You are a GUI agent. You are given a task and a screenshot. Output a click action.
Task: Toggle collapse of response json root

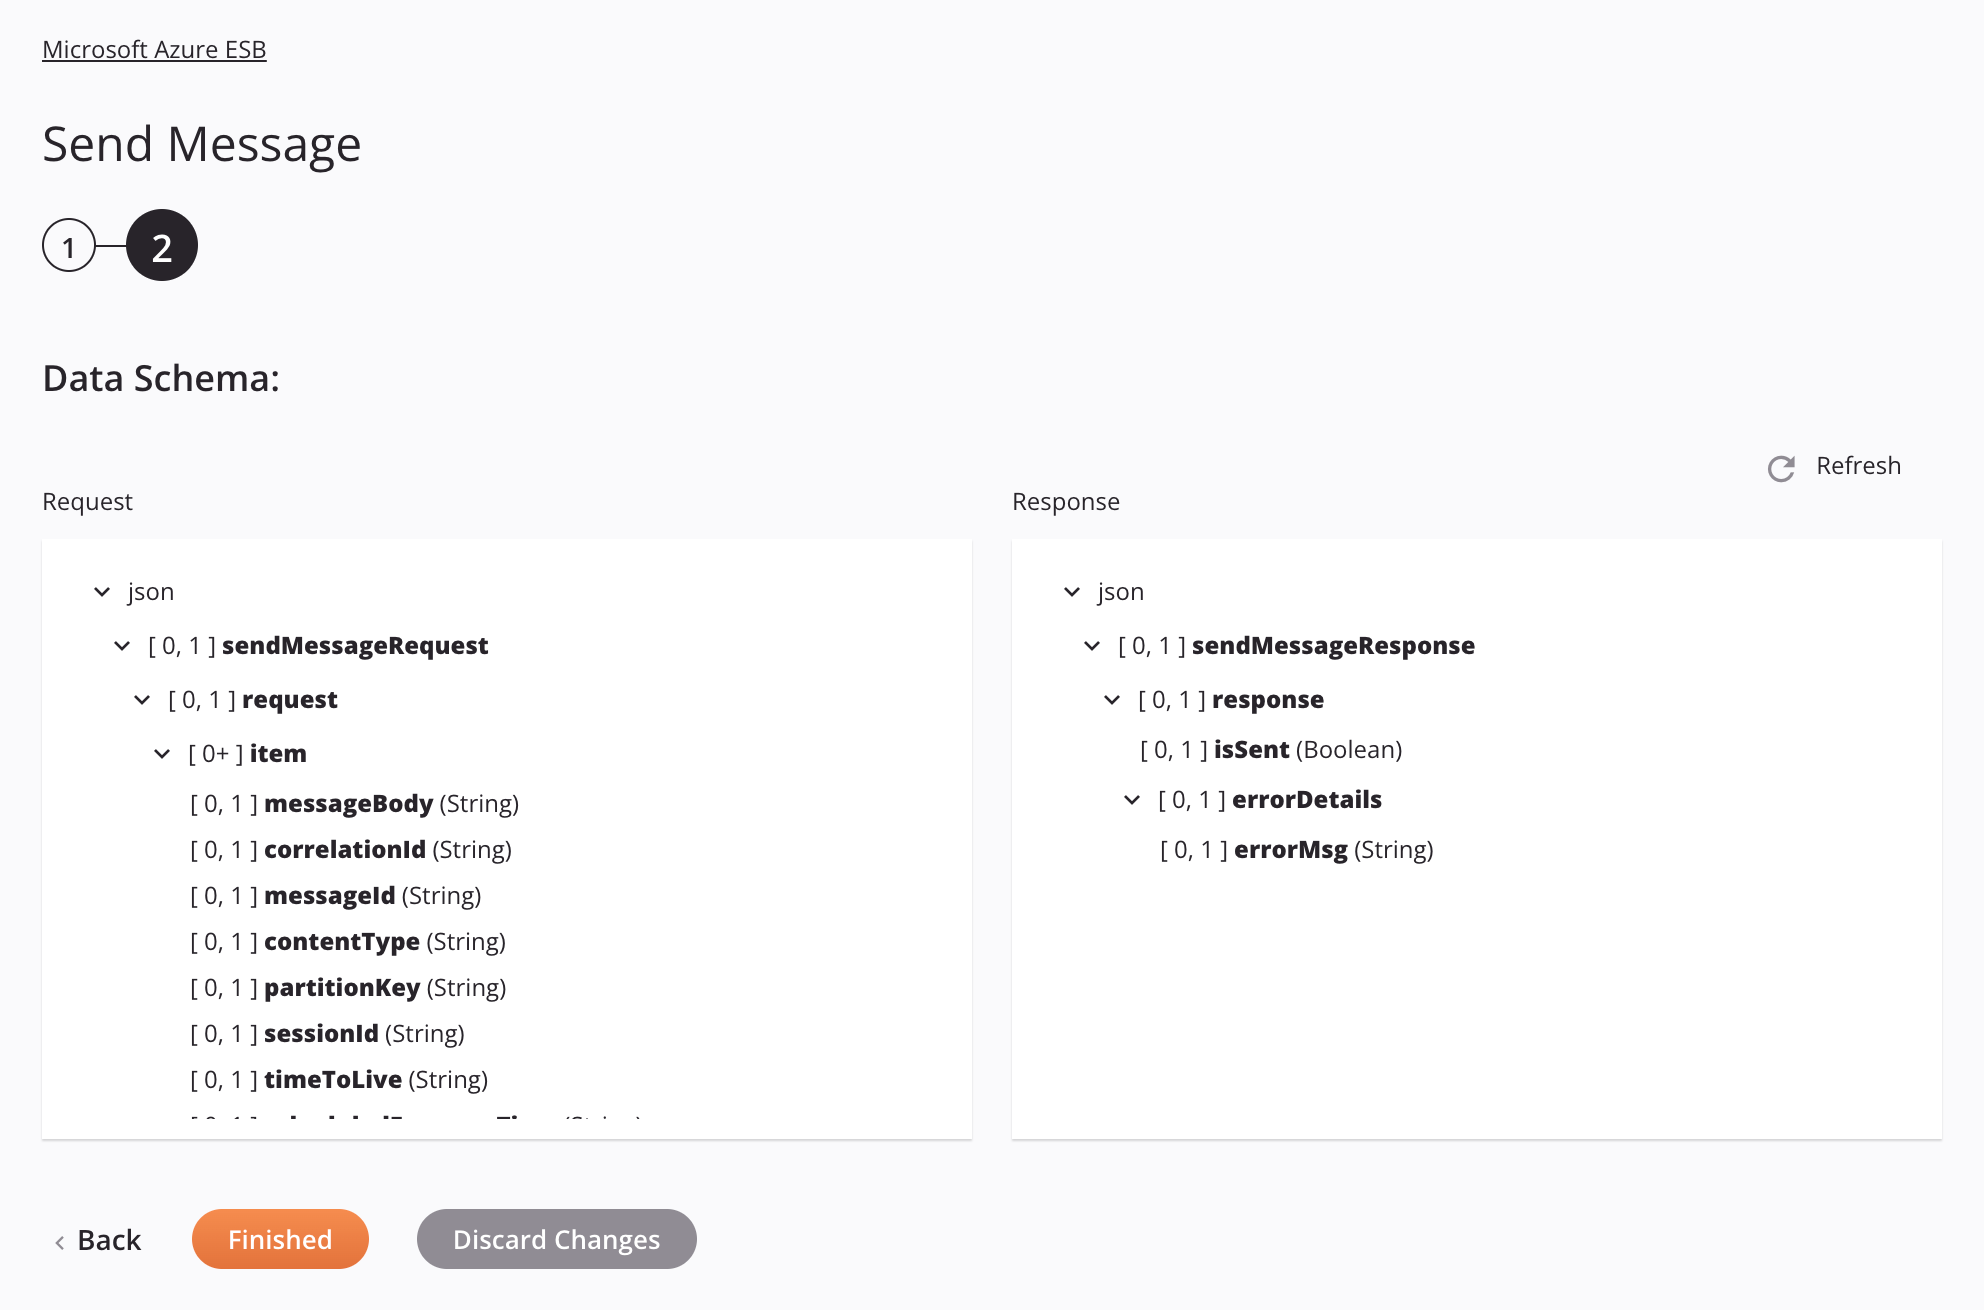point(1069,591)
